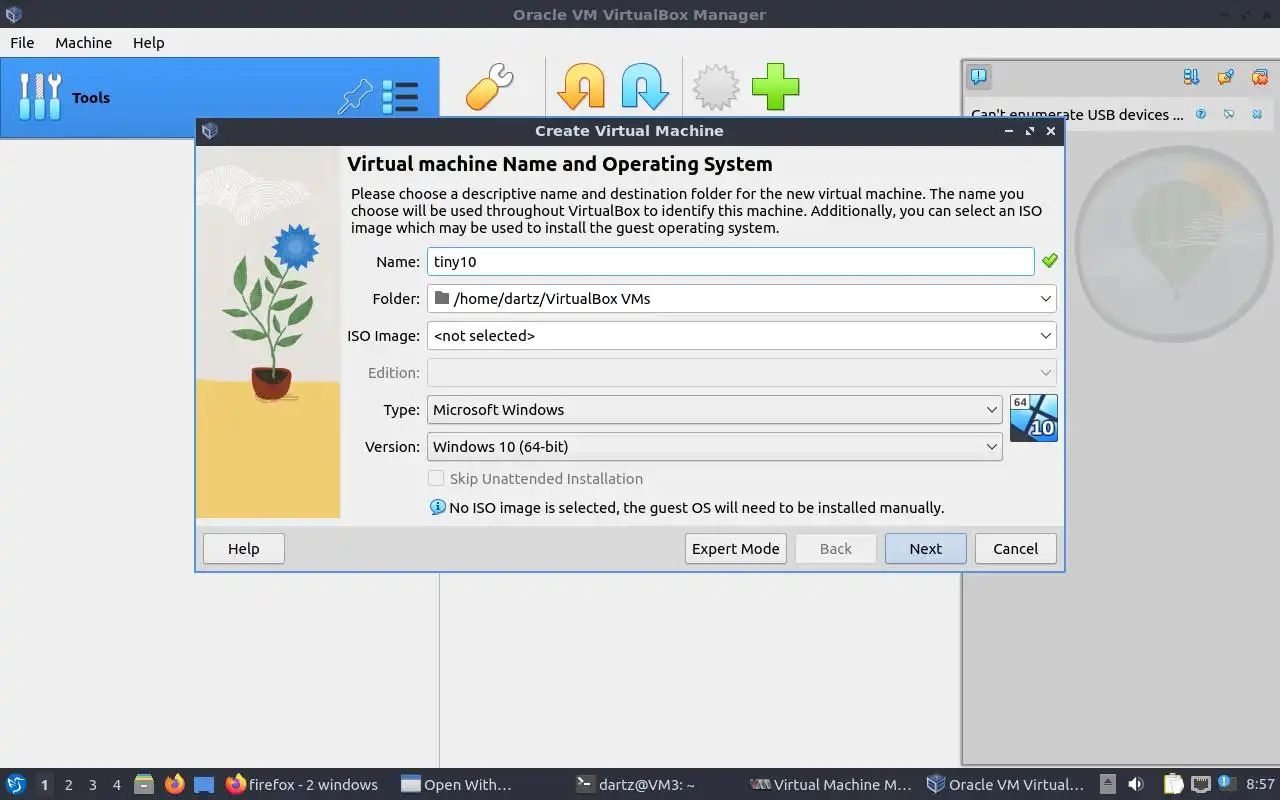Image resolution: width=1280 pixels, height=800 pixels.
Task: Click the Next button
Action: point(925,548)
